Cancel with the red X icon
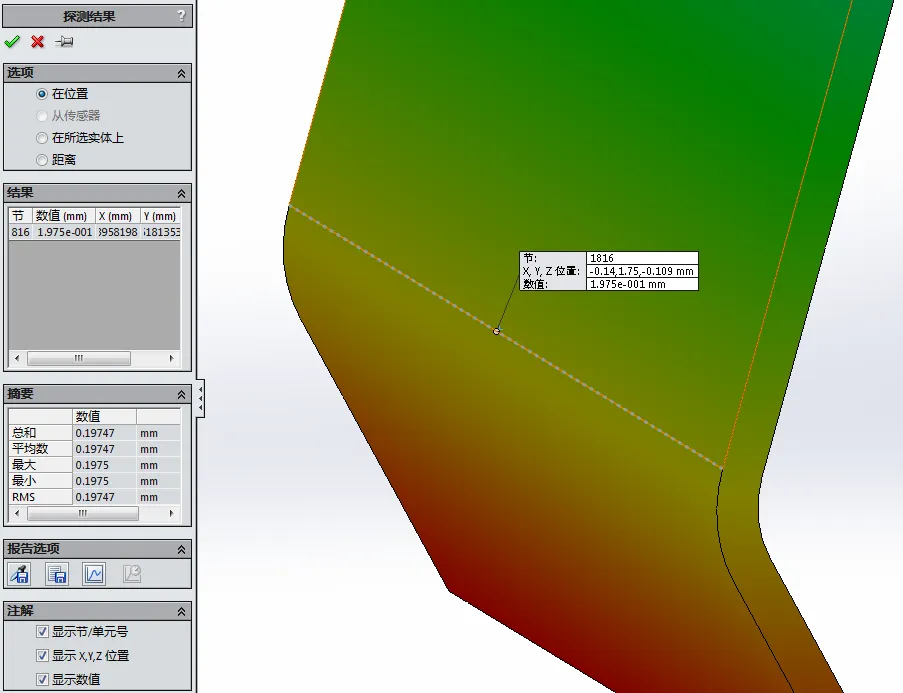The height and width of the screenshot is (693, 903). 37,41
